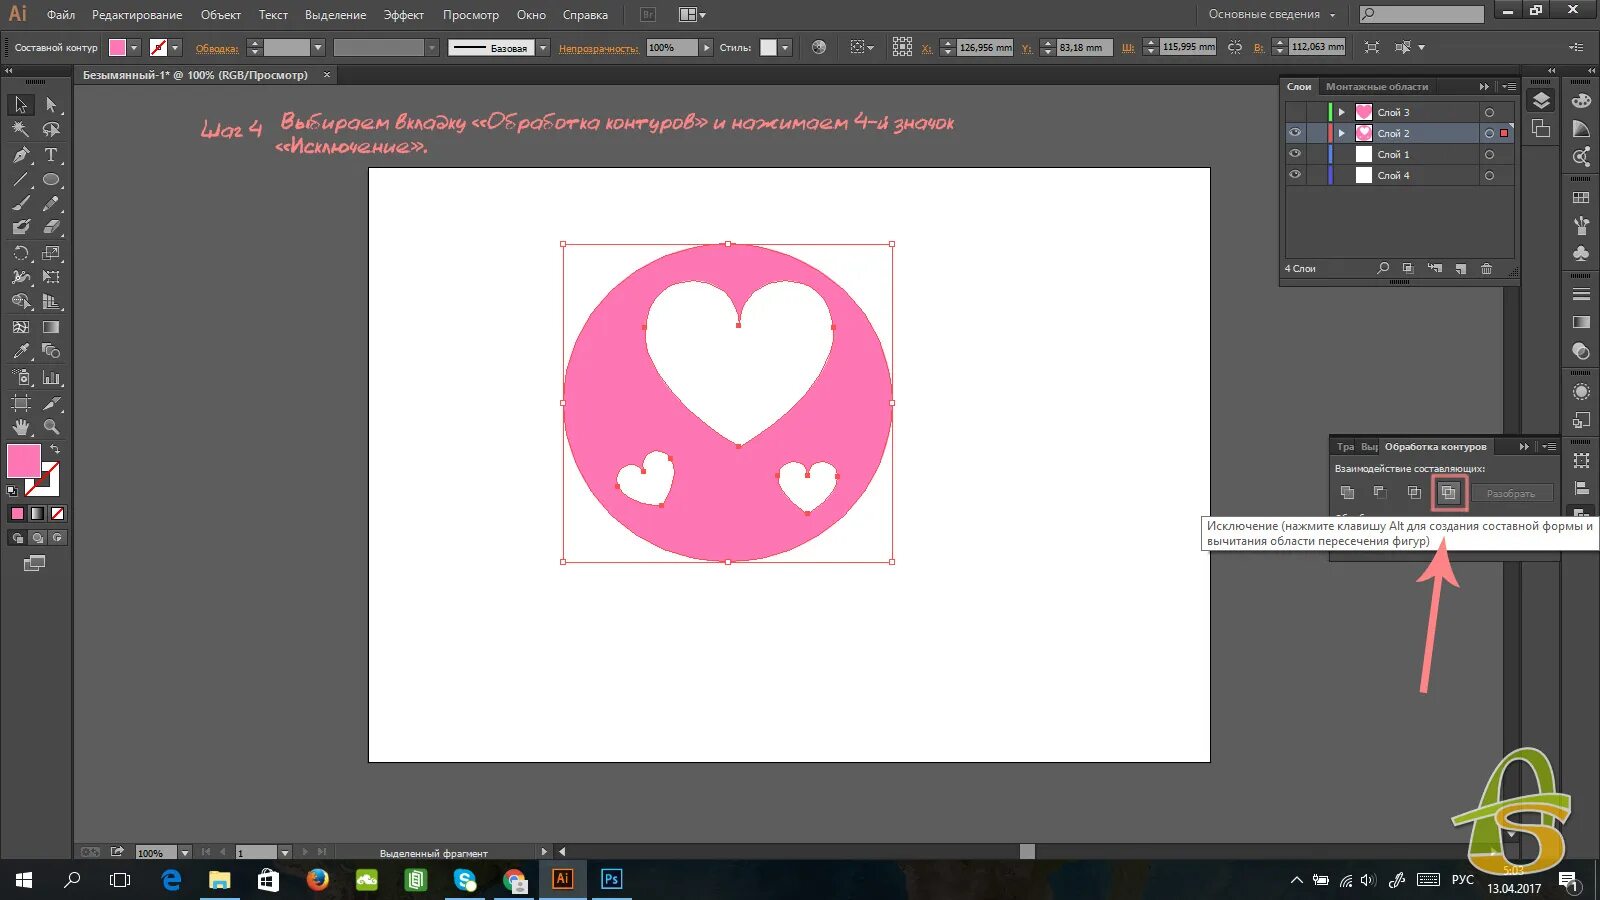Image resolution: width=1600 pixels, height=900 pixels.
Task: Select the Ellipse shape tool
Action: [x=51, y=180]
